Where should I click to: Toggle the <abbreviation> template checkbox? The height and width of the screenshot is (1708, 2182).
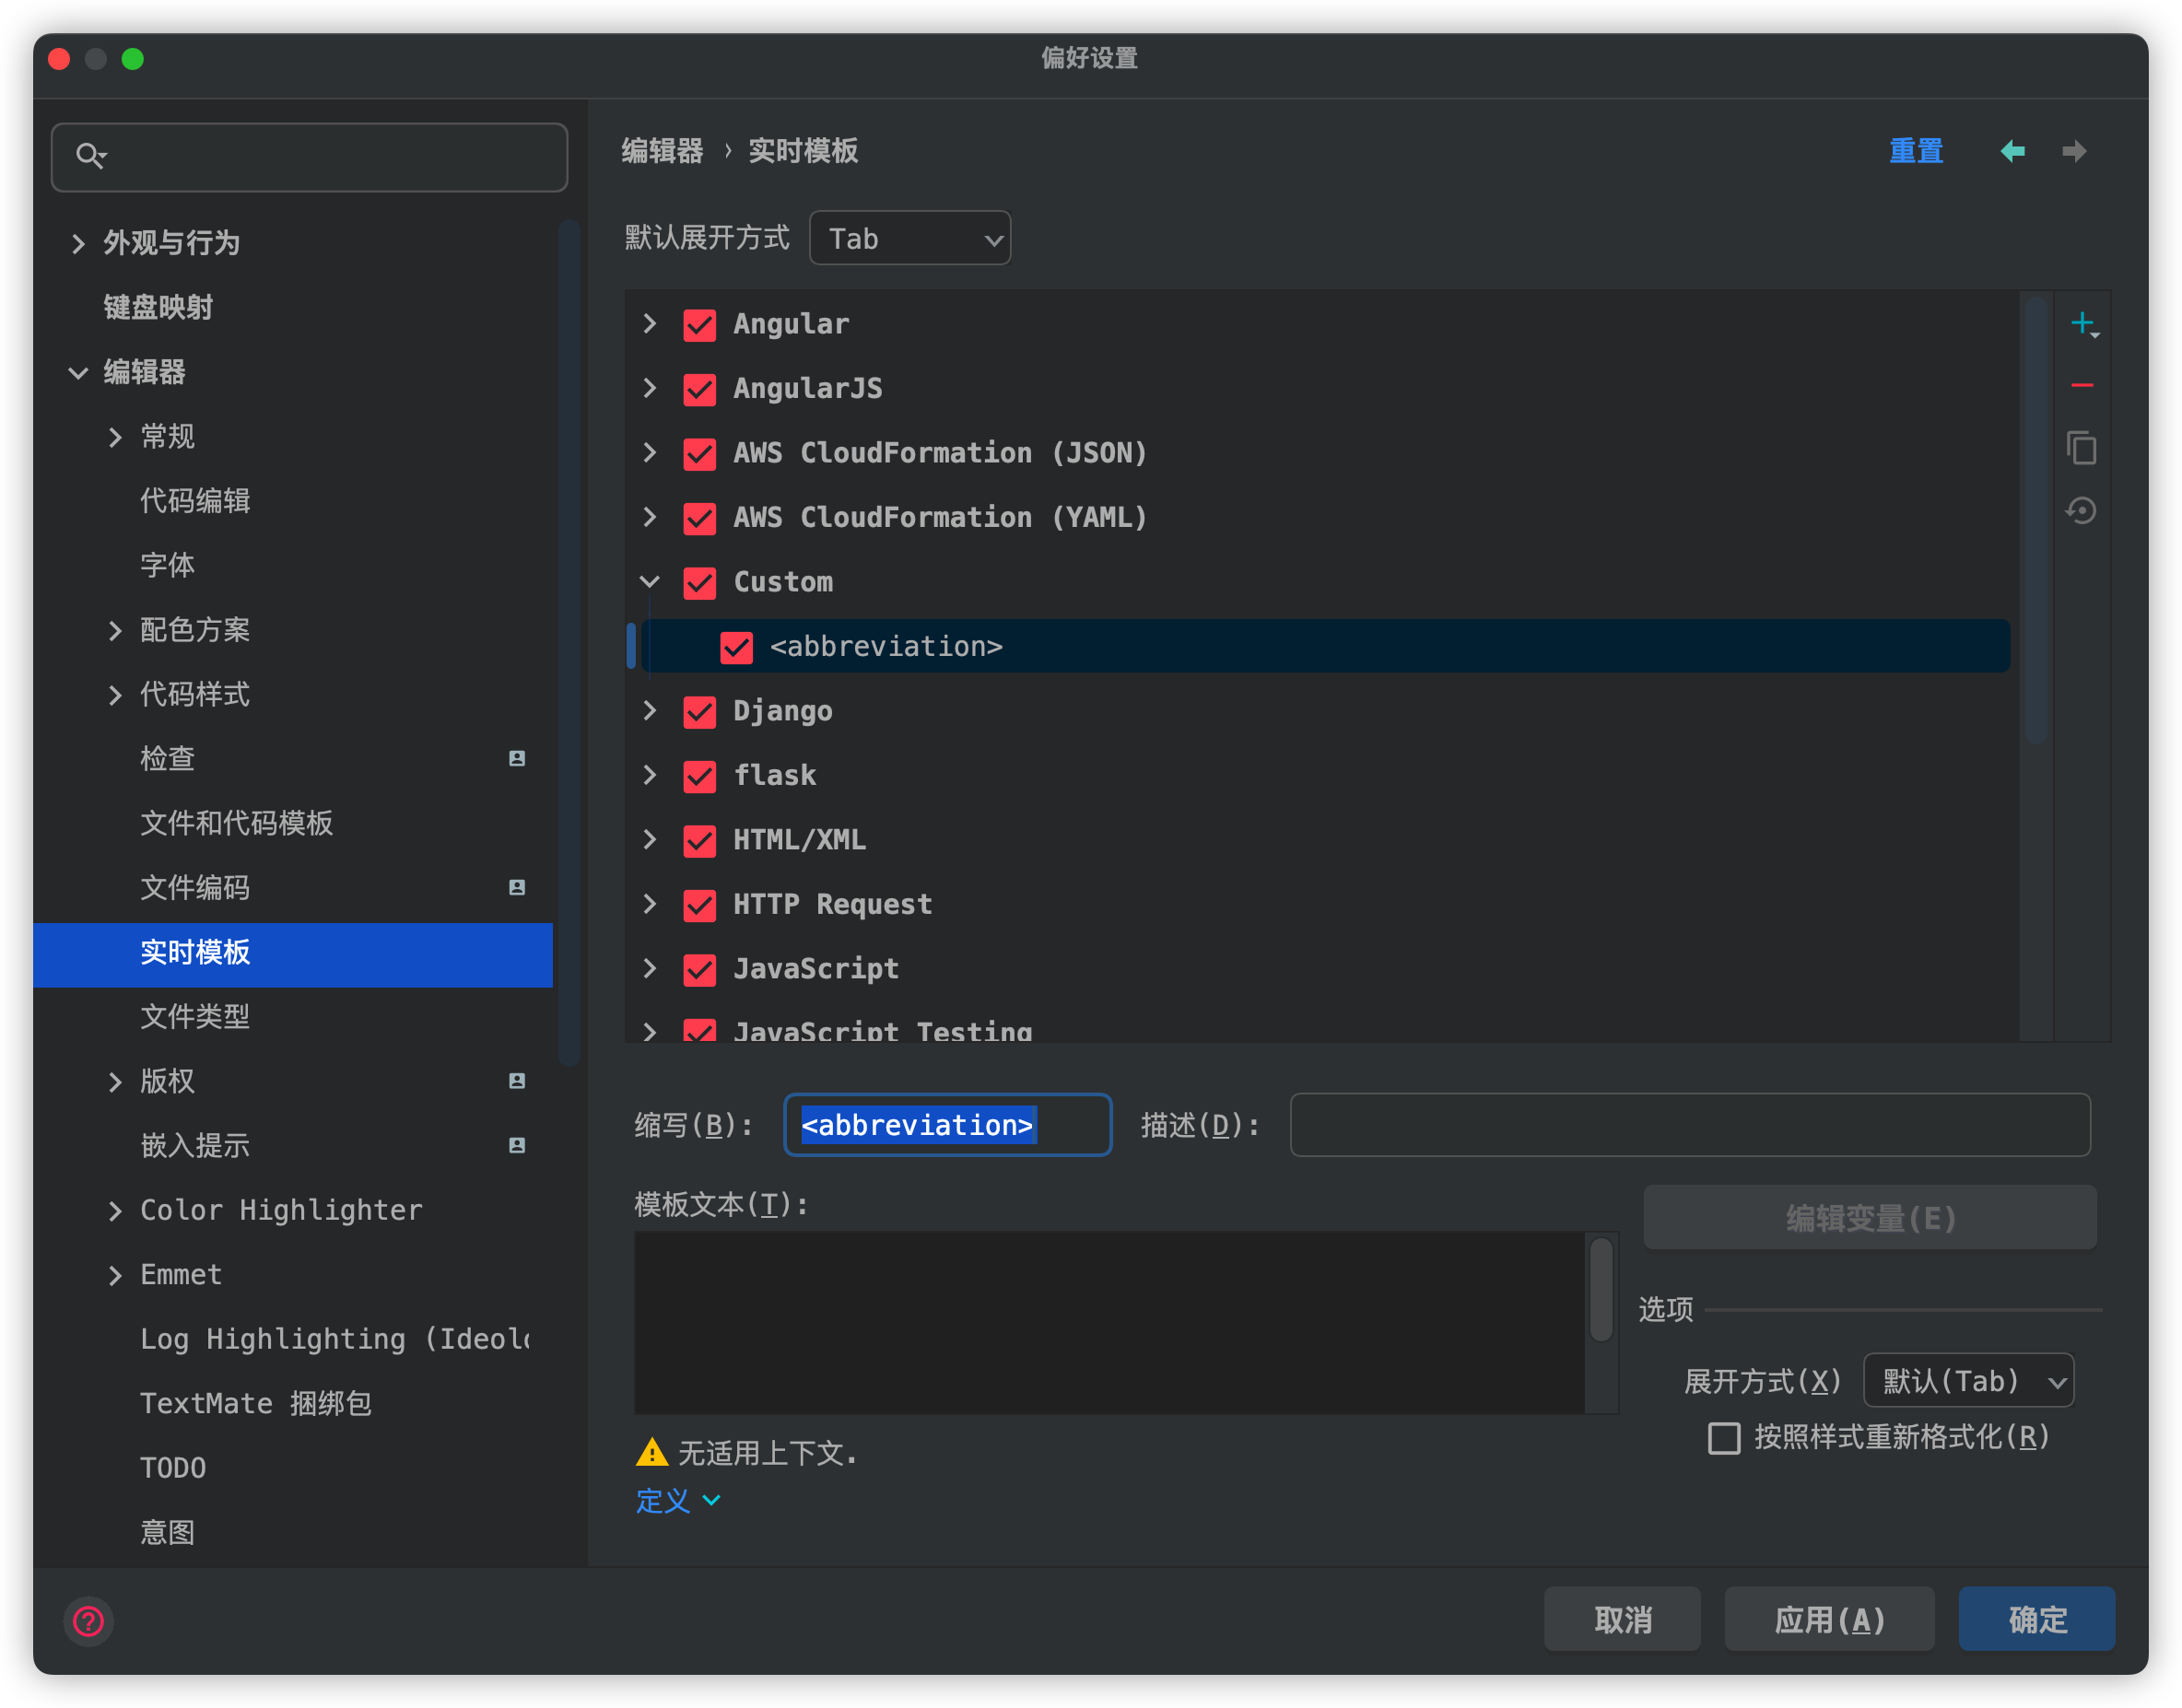tap(736, 647)
